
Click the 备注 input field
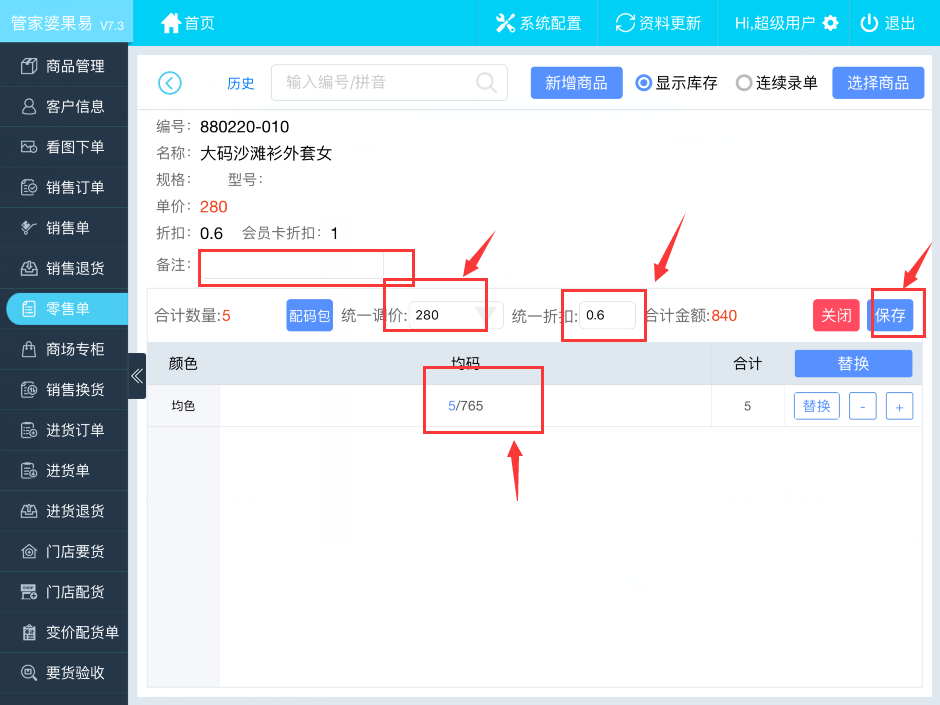click(292, 265)
